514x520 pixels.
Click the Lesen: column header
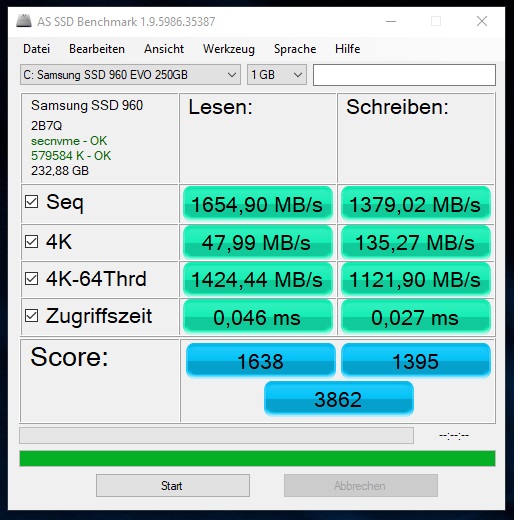(x=221, y=107)
